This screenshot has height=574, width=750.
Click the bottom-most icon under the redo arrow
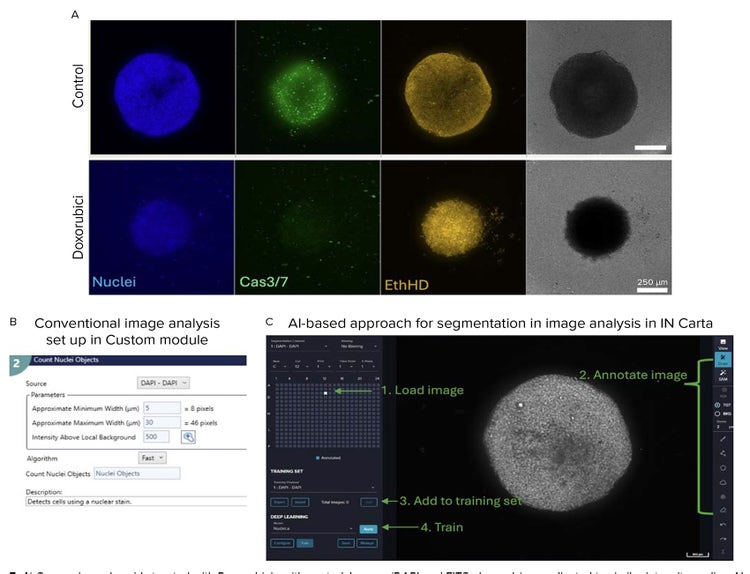pos(723,551)
